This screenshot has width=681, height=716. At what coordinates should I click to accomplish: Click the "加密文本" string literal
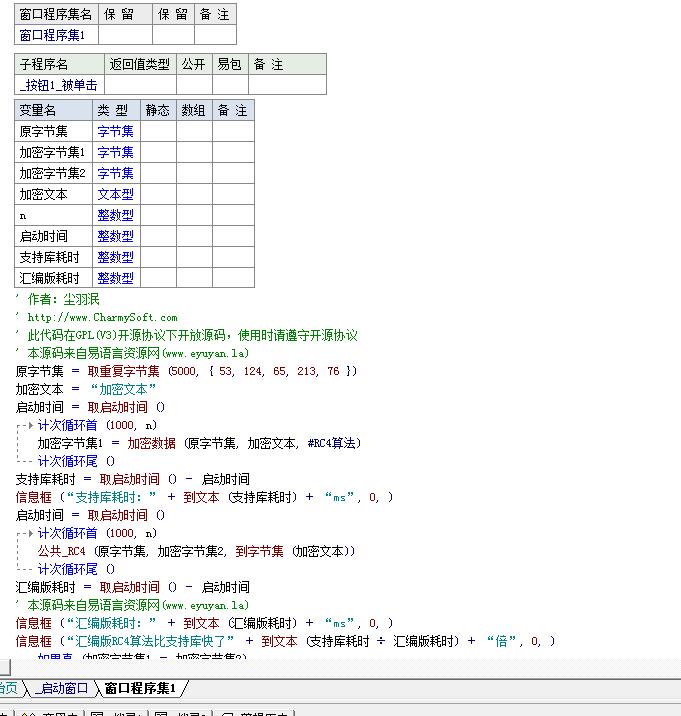(123, 389)
